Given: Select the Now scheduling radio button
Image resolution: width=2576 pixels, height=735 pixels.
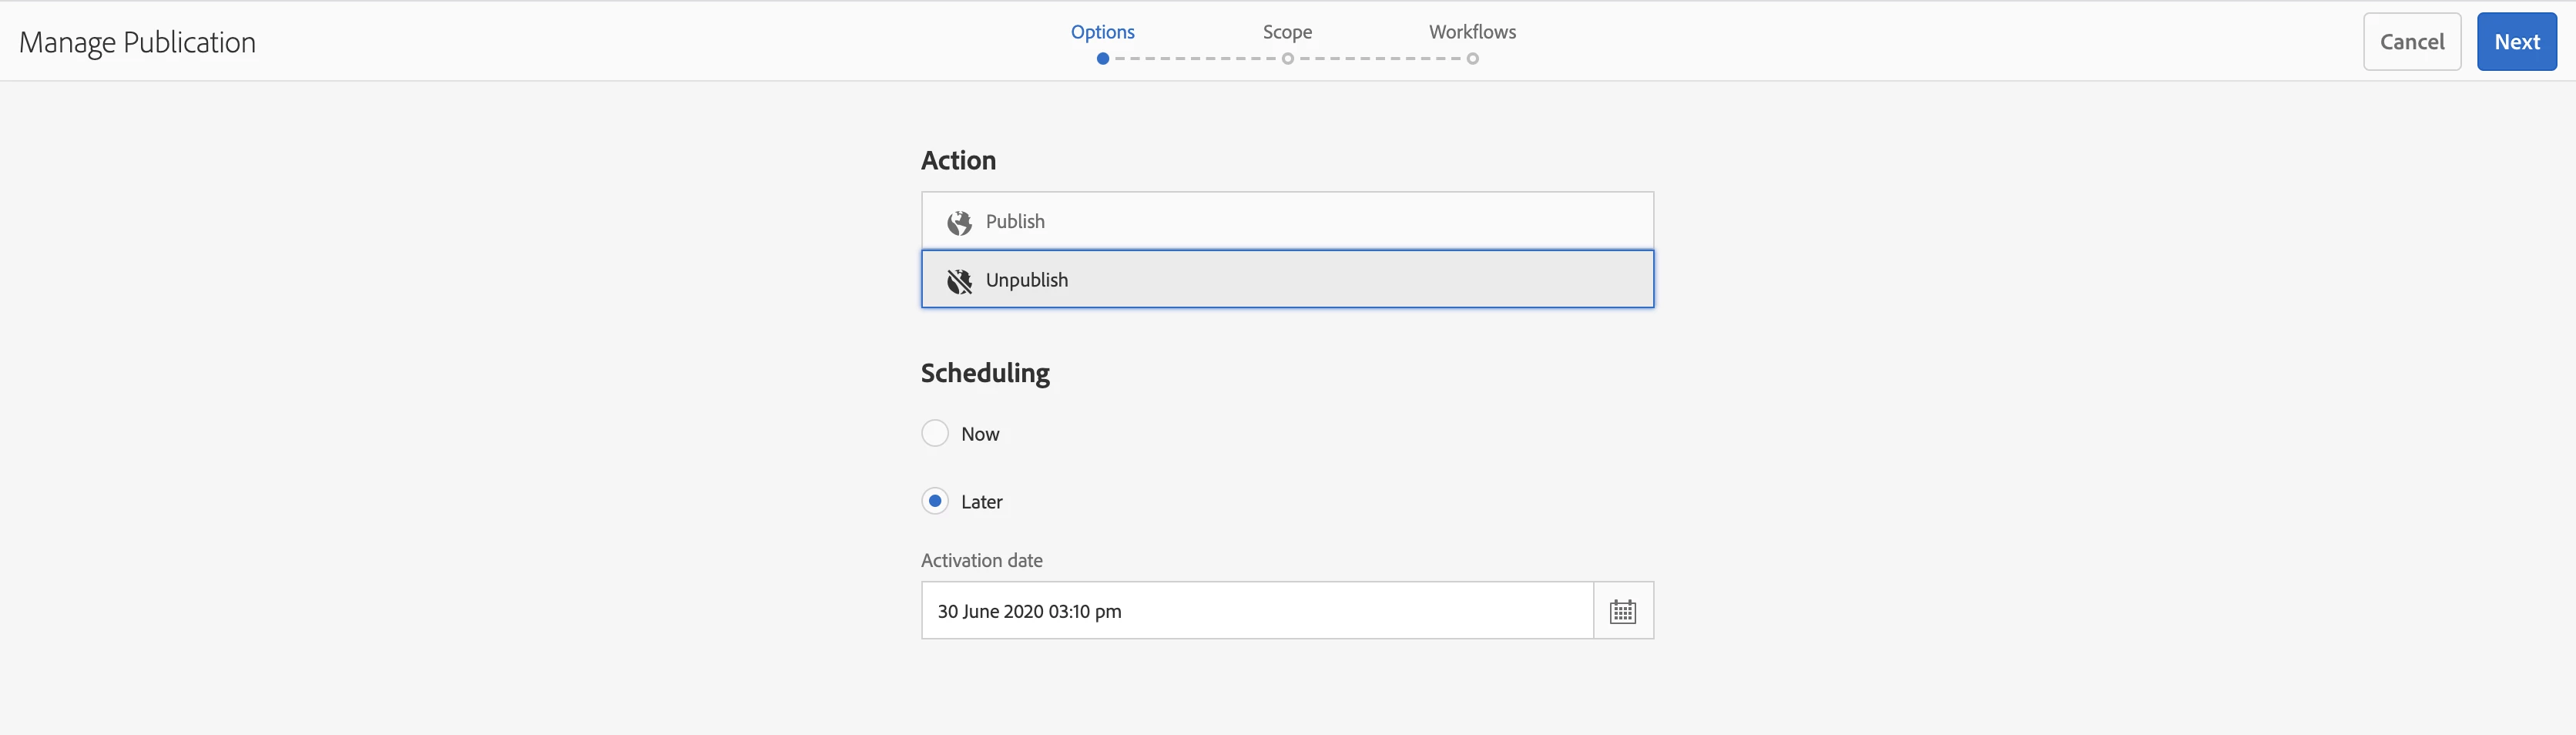Looking at the screenshot, I should pos(934,433).
